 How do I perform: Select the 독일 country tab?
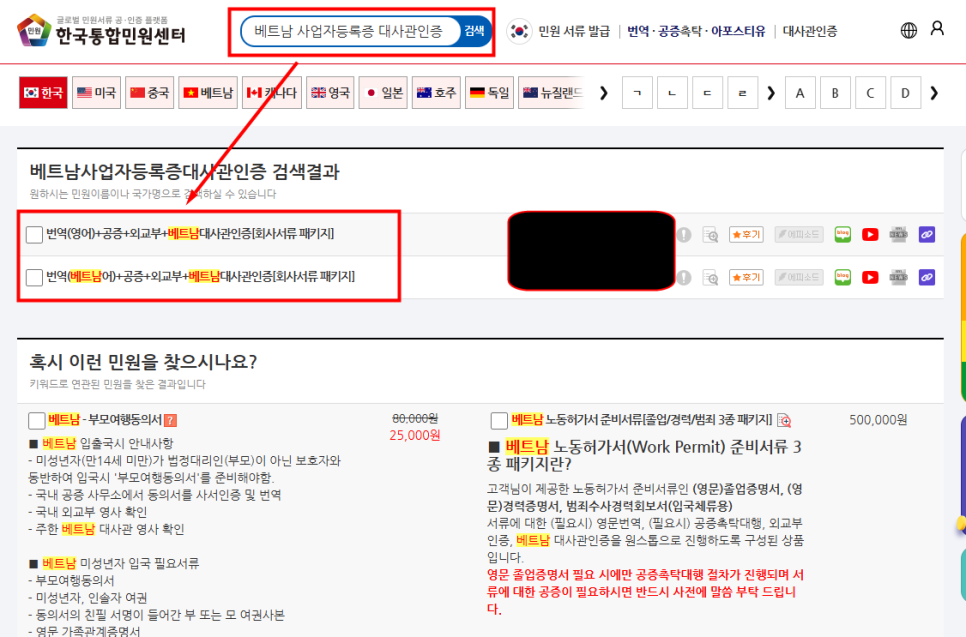coord(489,93)
